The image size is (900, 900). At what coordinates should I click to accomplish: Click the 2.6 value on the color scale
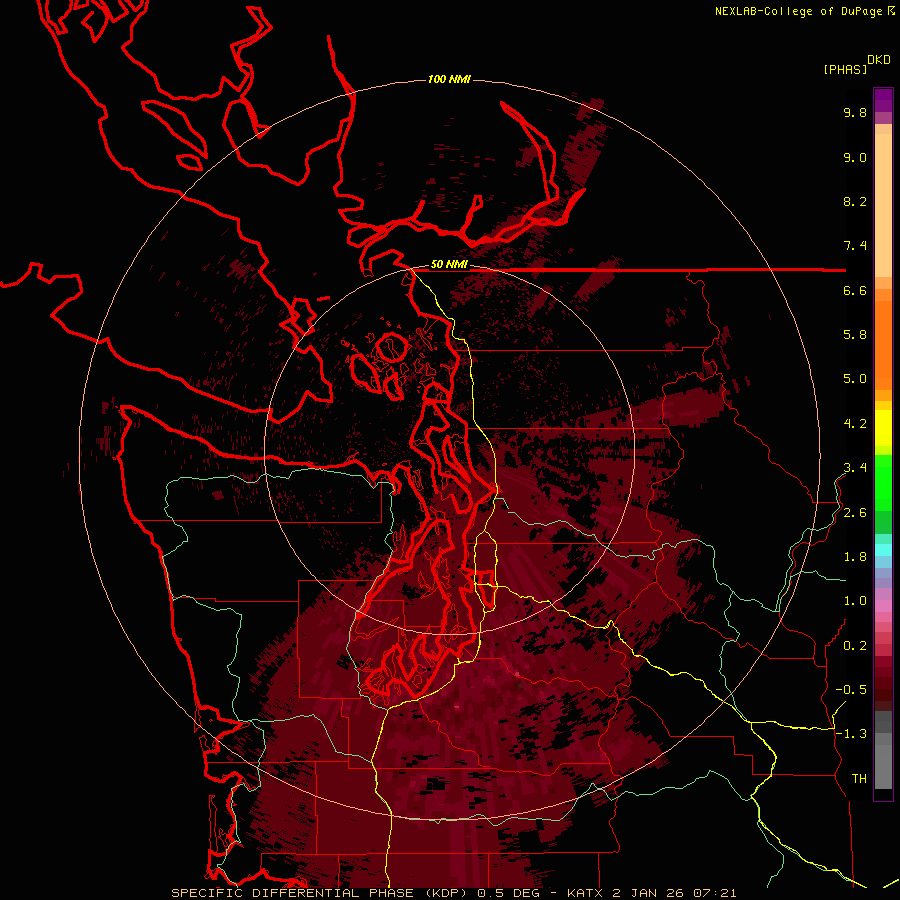click(x=855, y=513)
